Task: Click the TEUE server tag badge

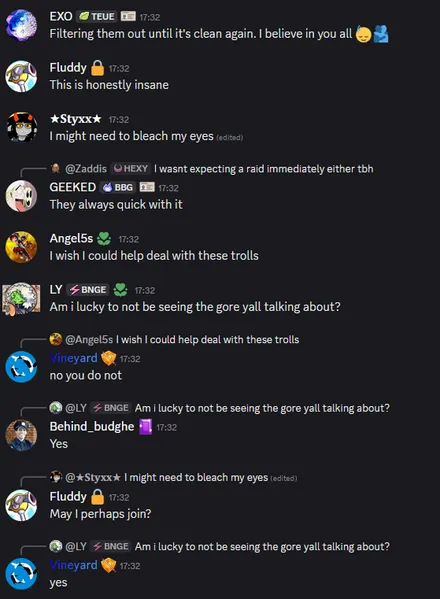Action: pos(97,16)
